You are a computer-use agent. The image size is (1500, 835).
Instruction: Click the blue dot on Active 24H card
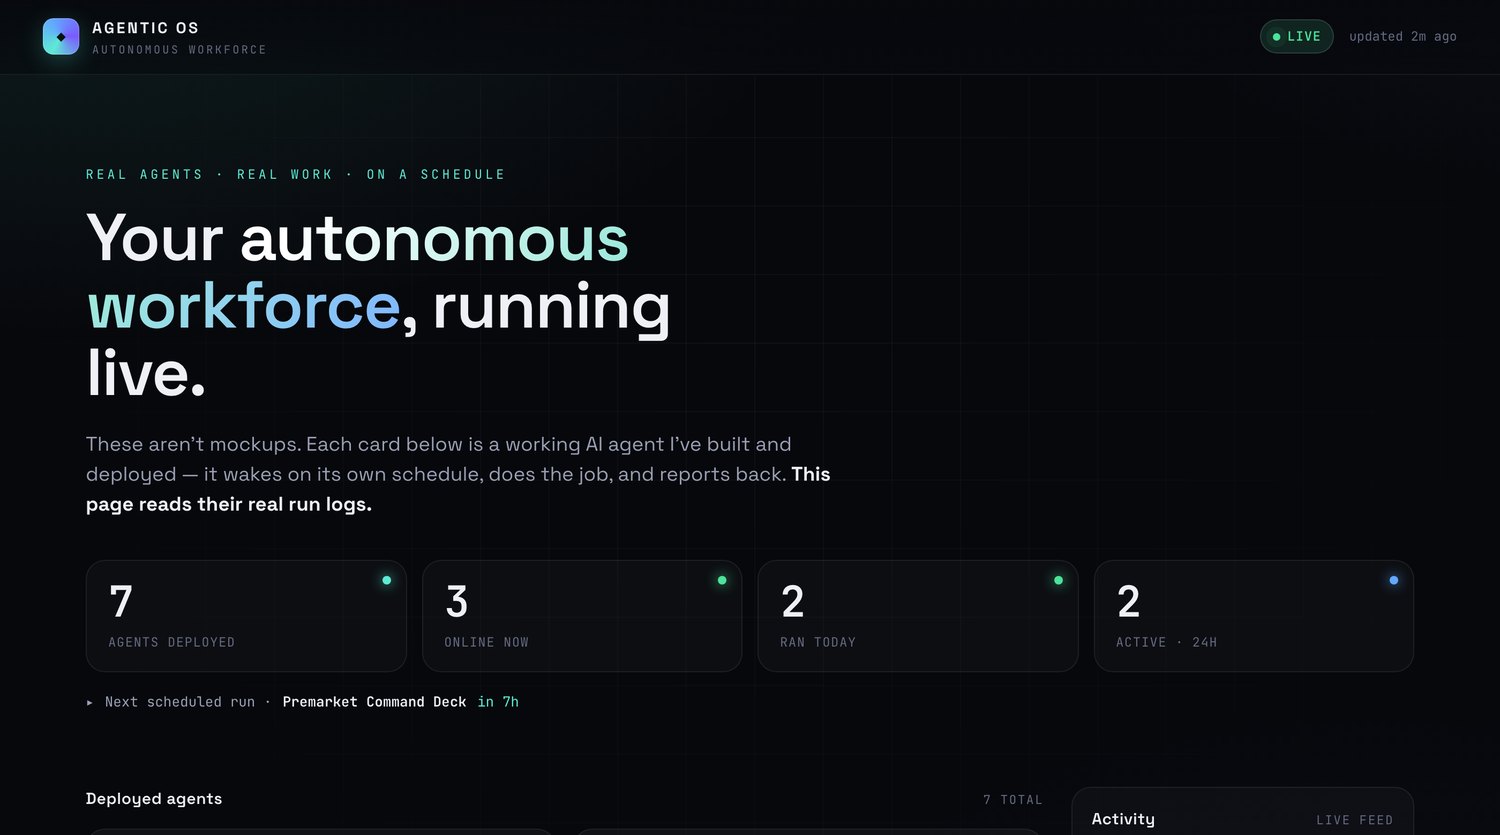click(1394, 580)
